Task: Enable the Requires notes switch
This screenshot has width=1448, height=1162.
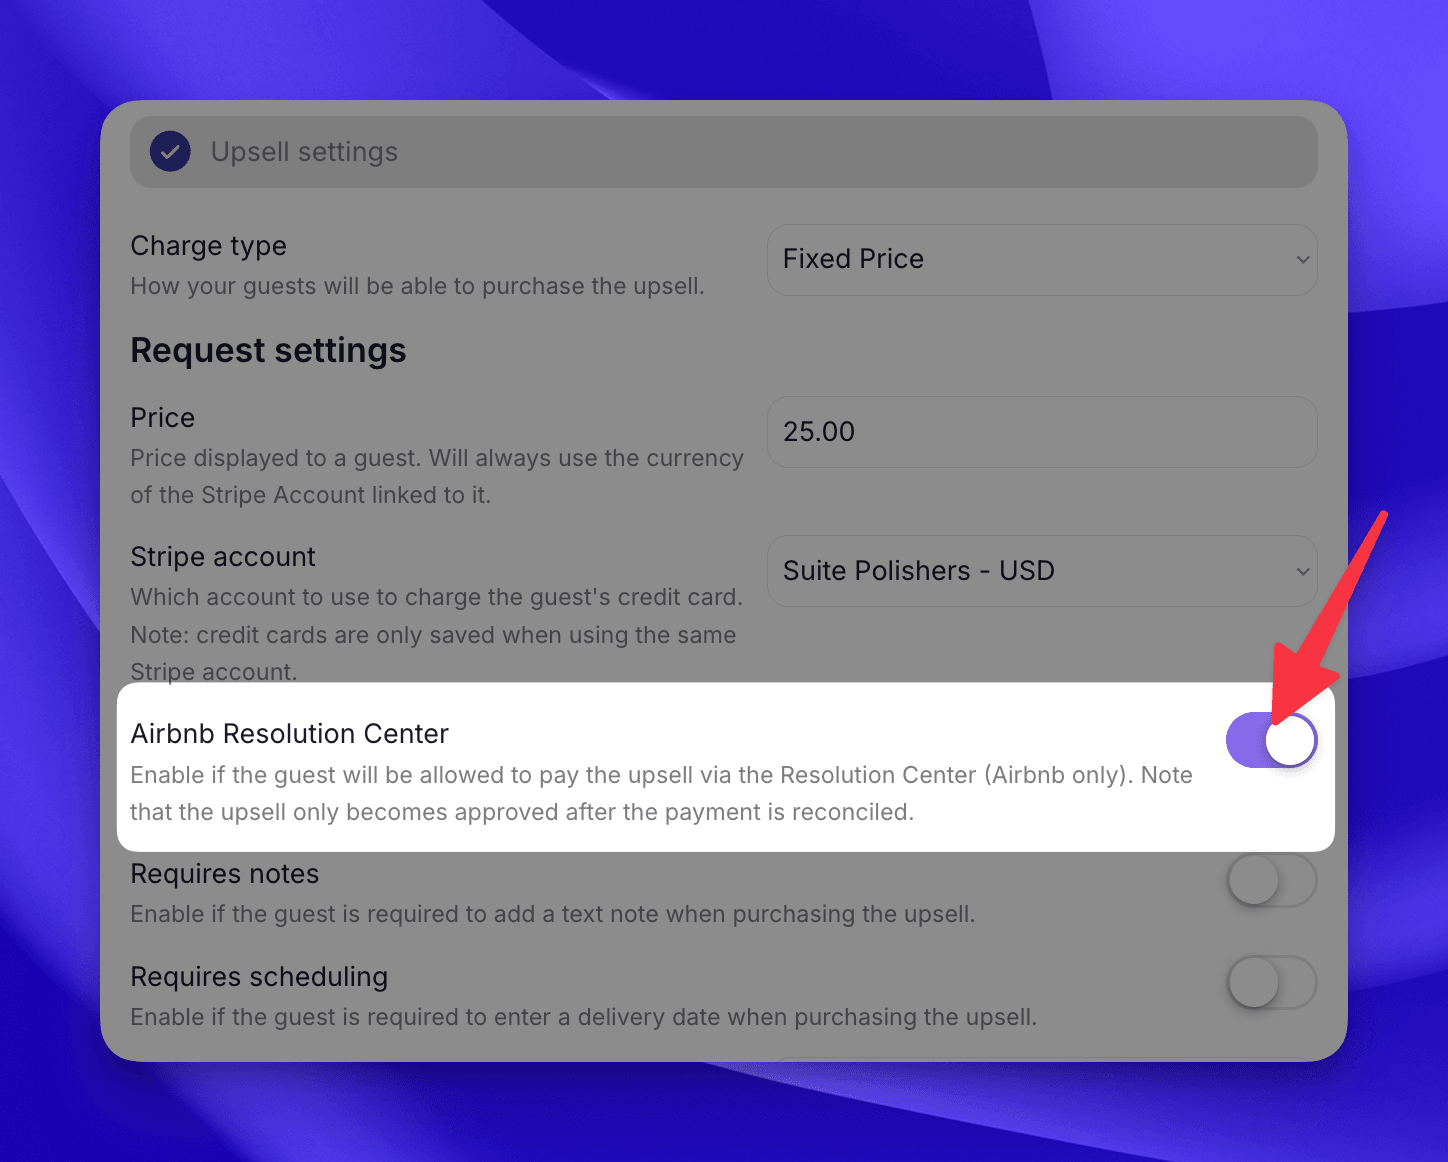Action: pyautogui.click(x=1271, y=881)
